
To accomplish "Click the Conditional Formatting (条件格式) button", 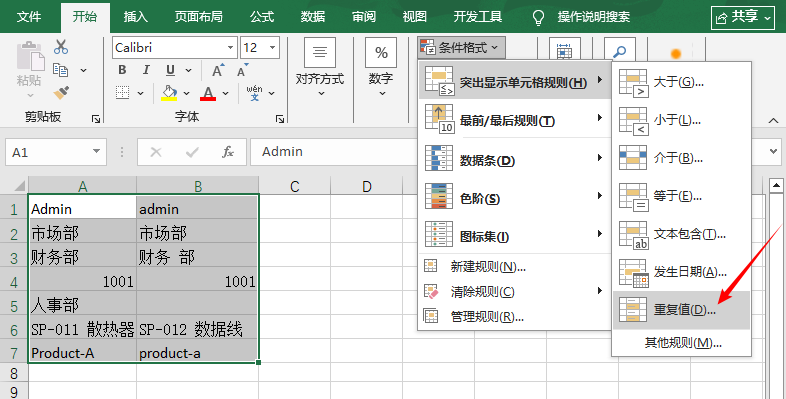I will 461,48.
